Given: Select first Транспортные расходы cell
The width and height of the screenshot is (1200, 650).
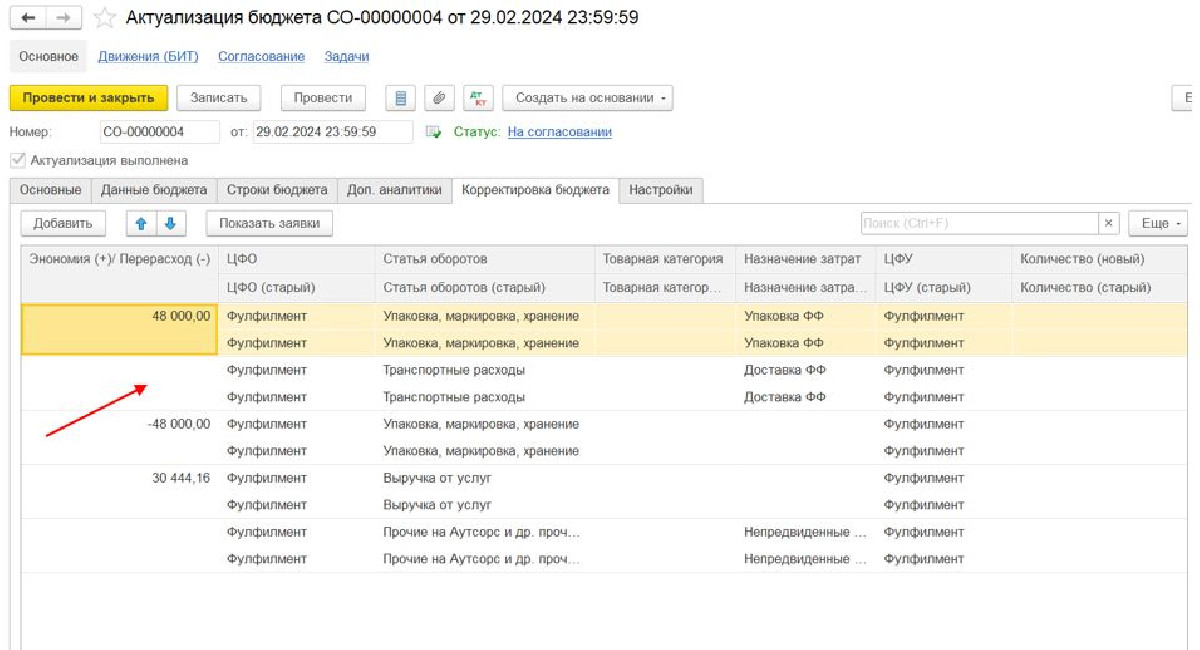Looking at the screenshot, I should click(x=485, y=370).
